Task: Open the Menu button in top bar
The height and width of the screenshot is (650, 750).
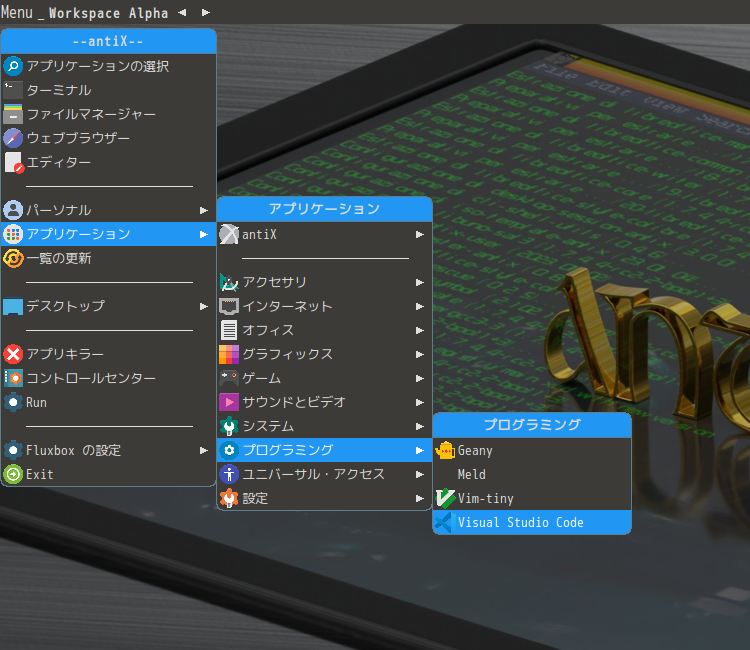Action: (x=17, y=12)
